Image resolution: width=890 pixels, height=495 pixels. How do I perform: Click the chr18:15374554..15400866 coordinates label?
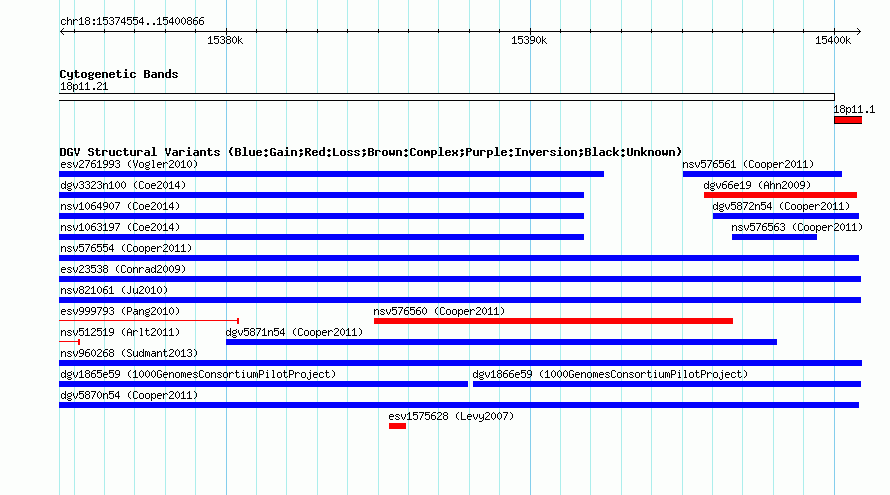[132, 22]
